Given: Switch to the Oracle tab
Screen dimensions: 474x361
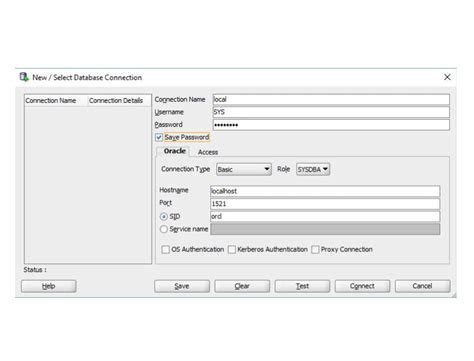Looking at the screenshot, I should tap(174, 151).
